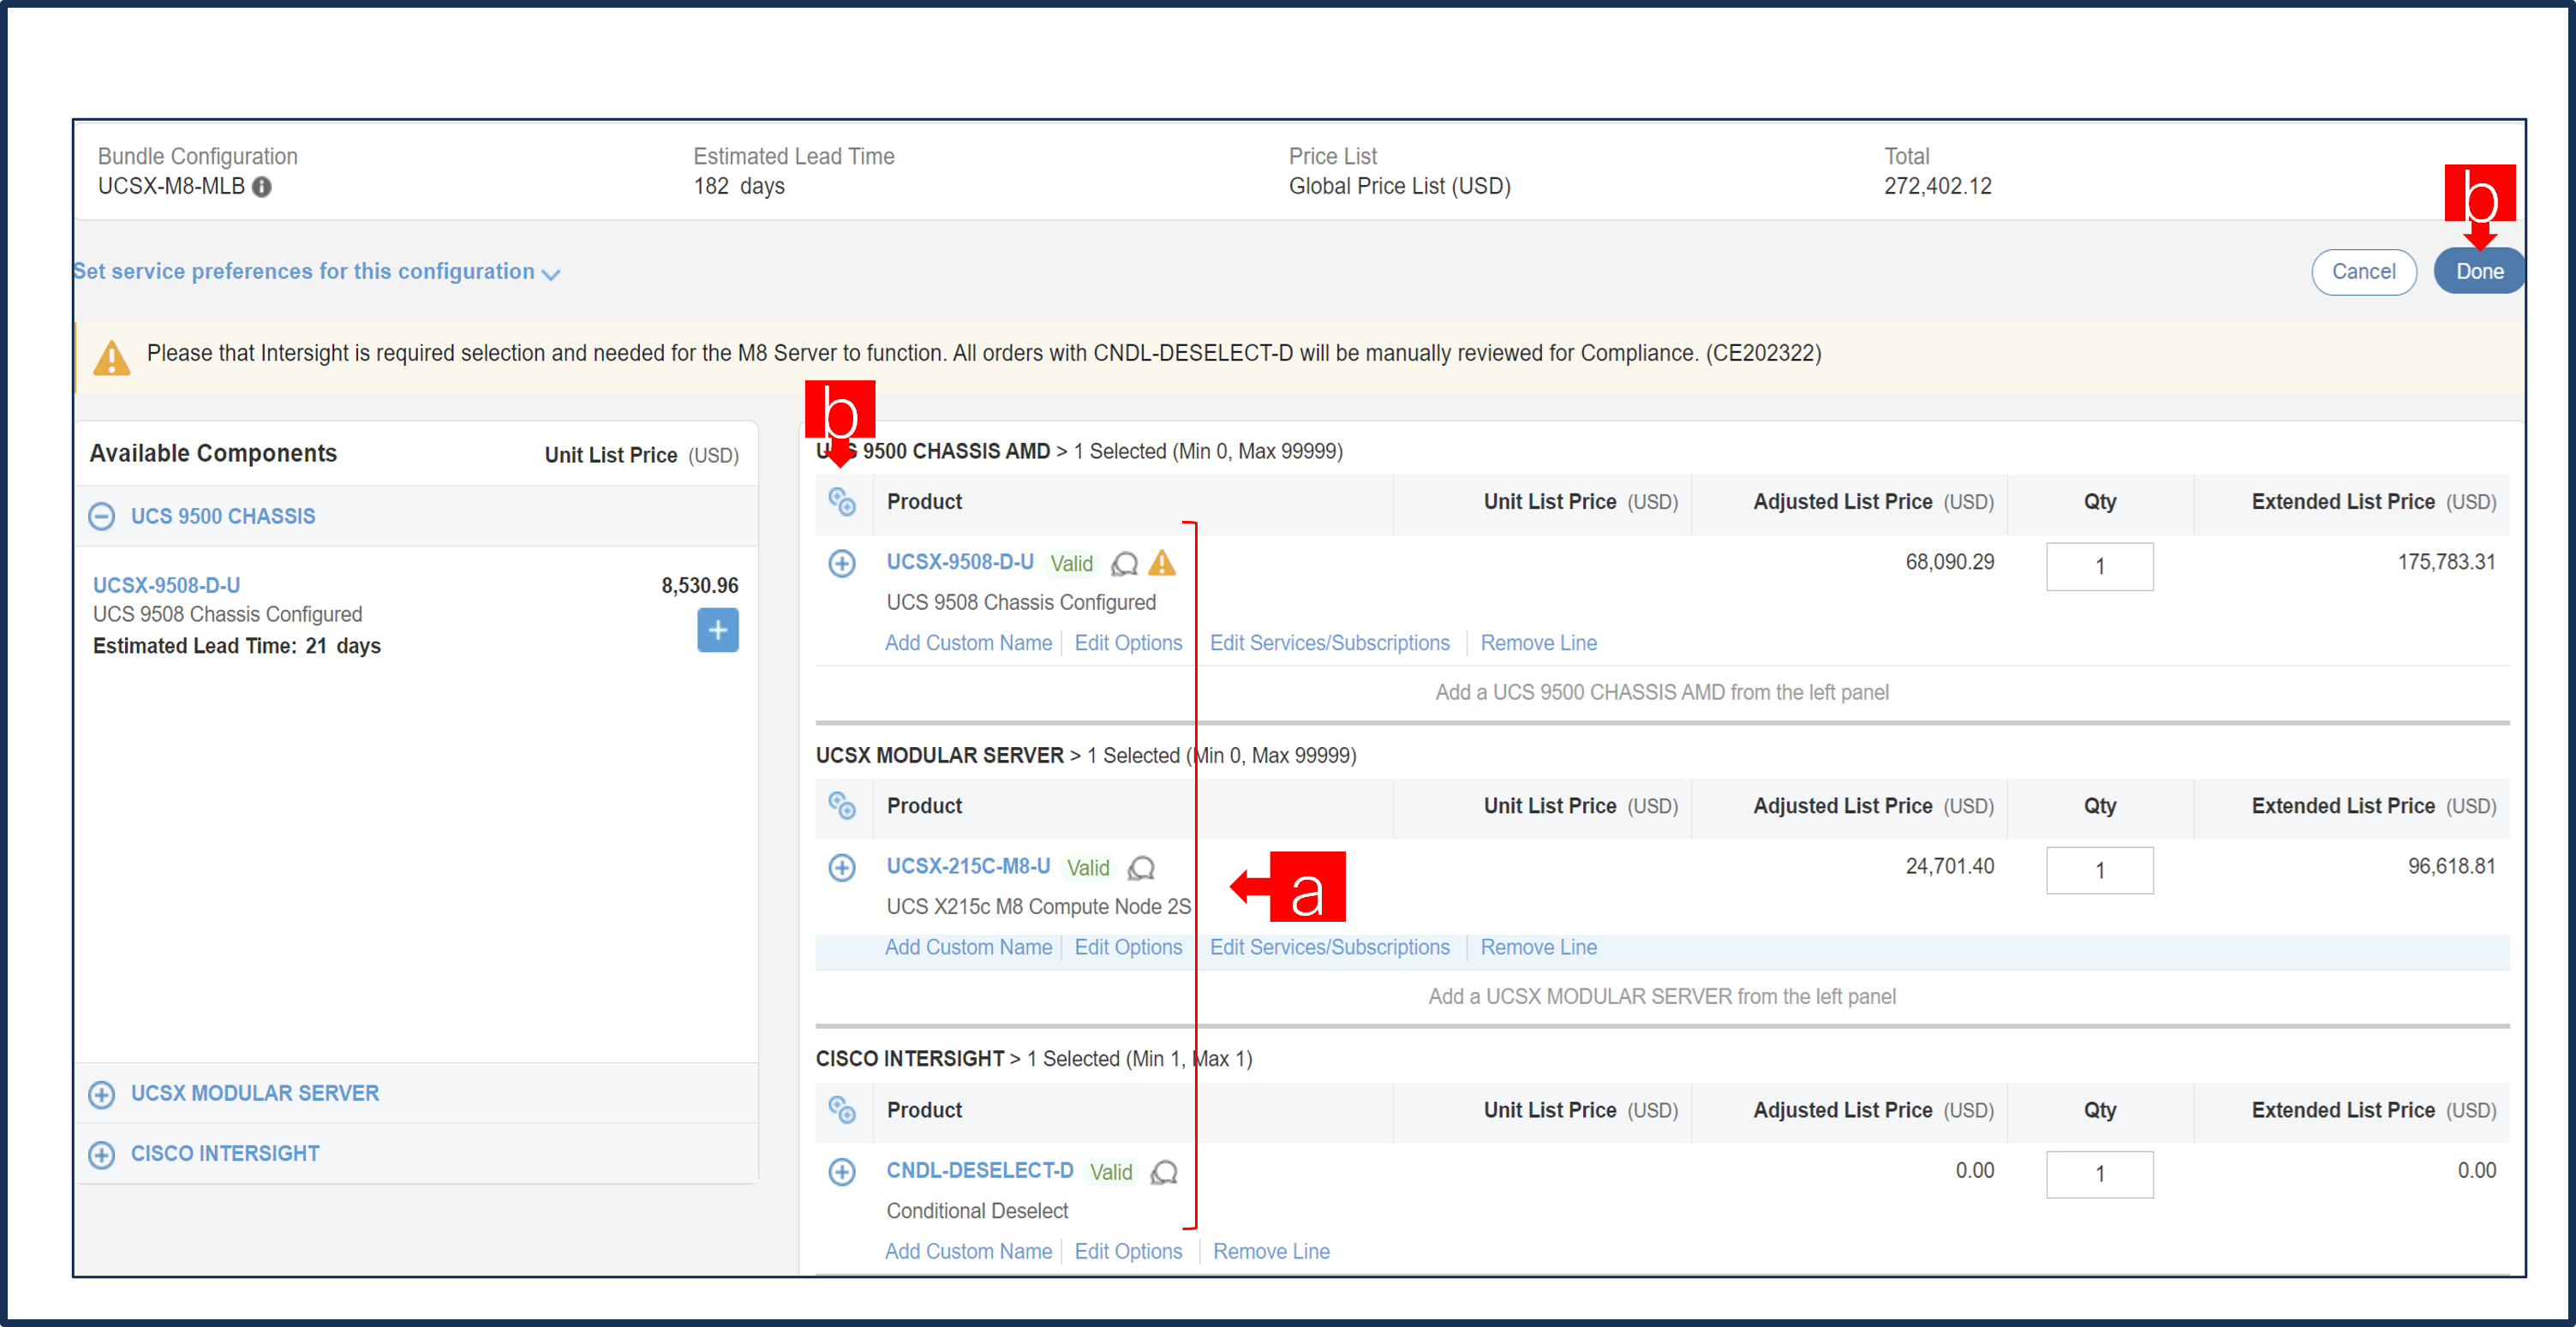This screenshot has width=2576, height=1327.
Task: Open the service preferences dropdown
Action: 316,272
